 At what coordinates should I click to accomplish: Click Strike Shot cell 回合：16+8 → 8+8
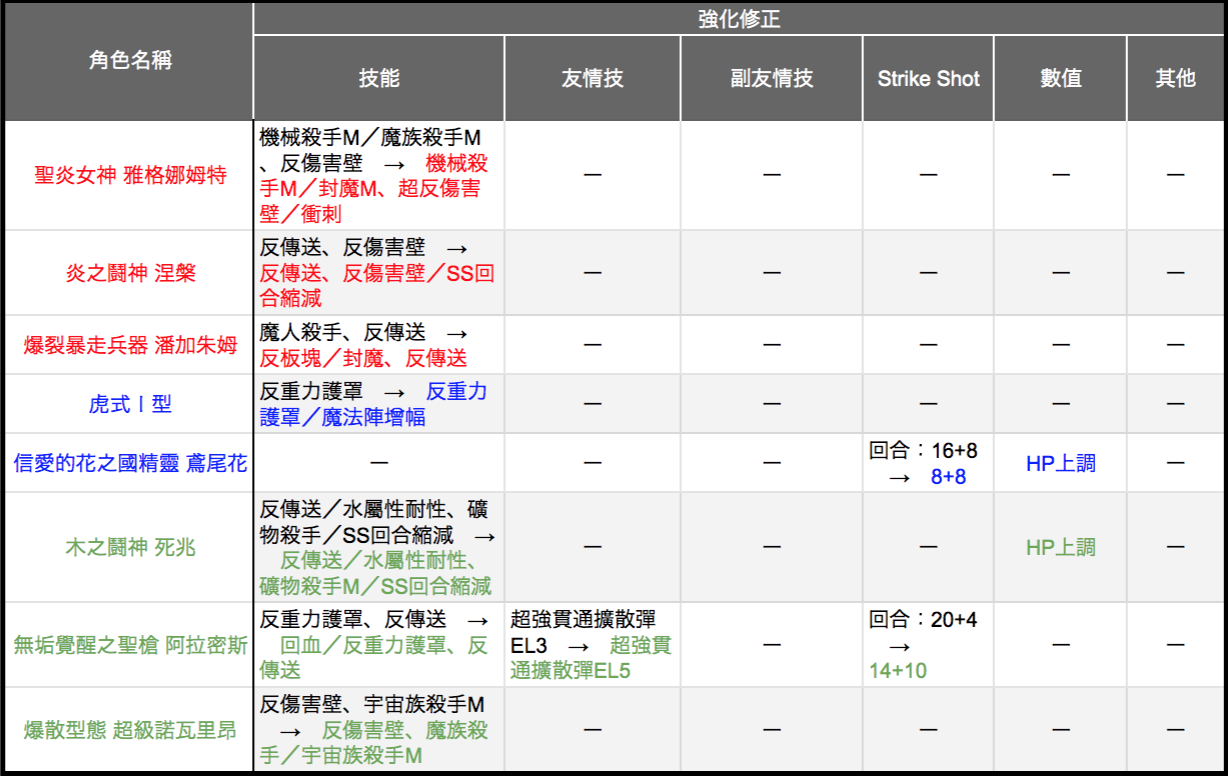point(928,463)
